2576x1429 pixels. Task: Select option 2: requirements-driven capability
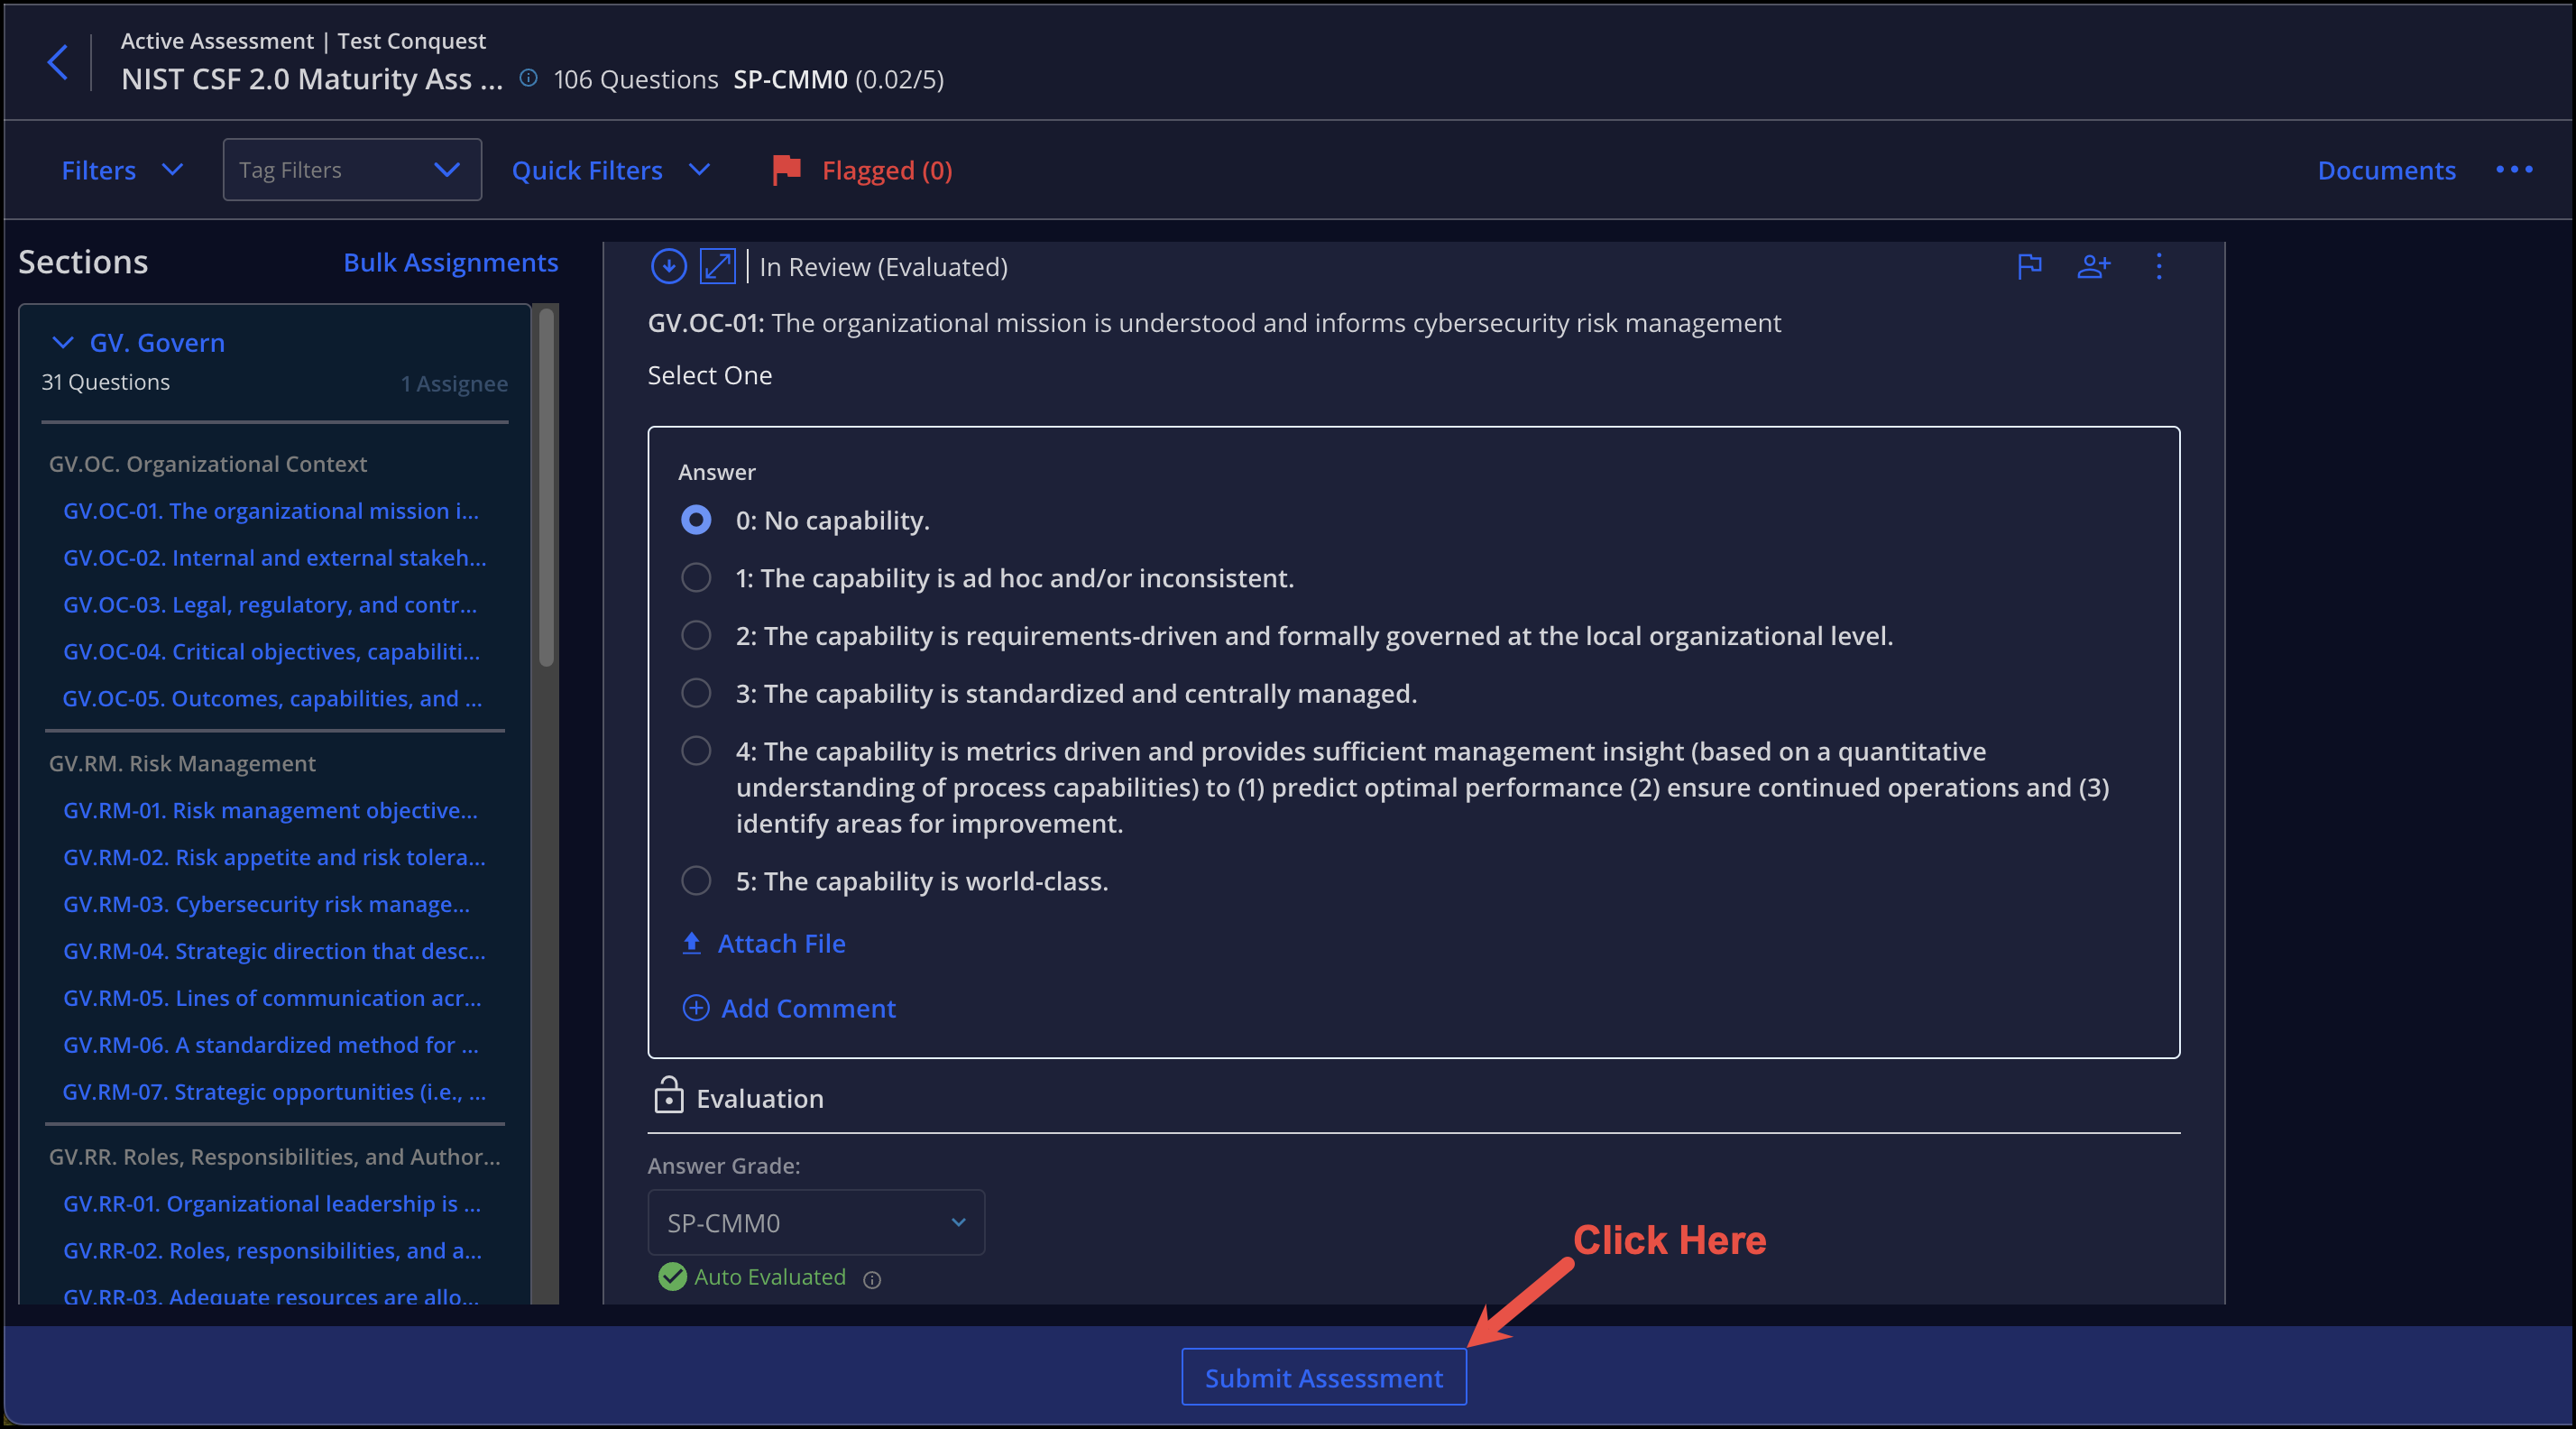coord(696,636)
